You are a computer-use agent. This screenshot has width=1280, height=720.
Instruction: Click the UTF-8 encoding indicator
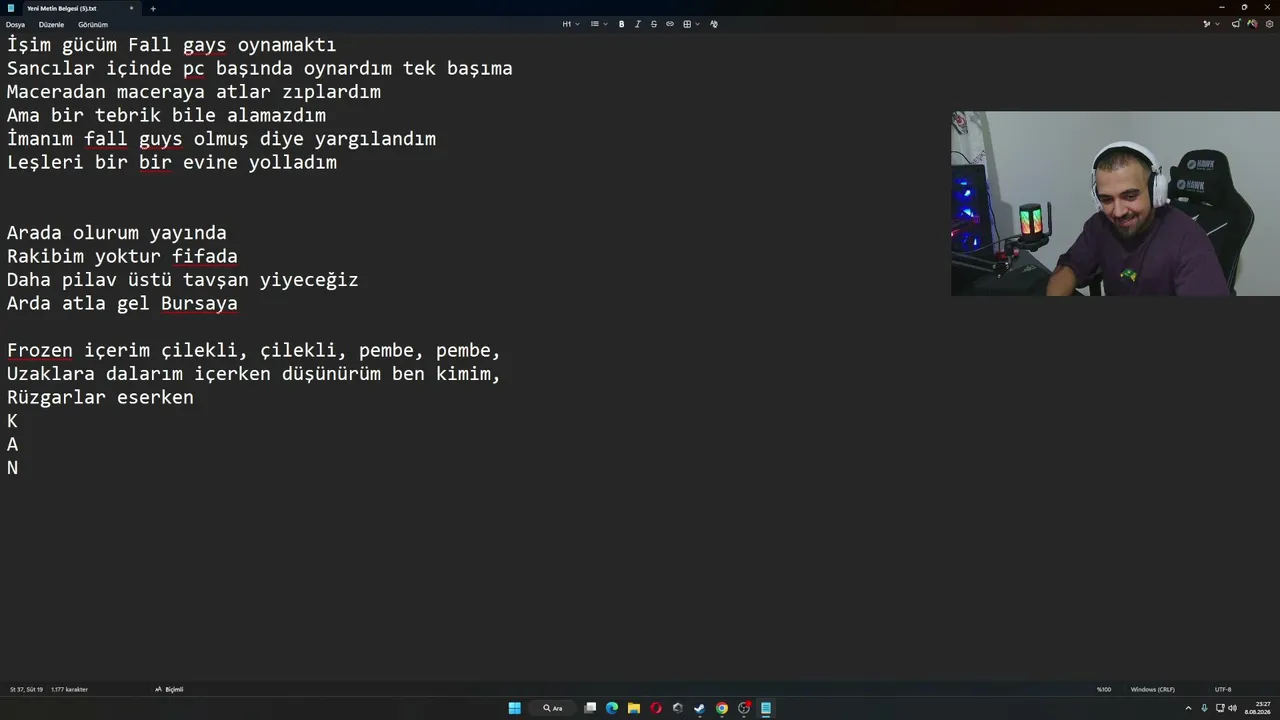coord(1223,689)
